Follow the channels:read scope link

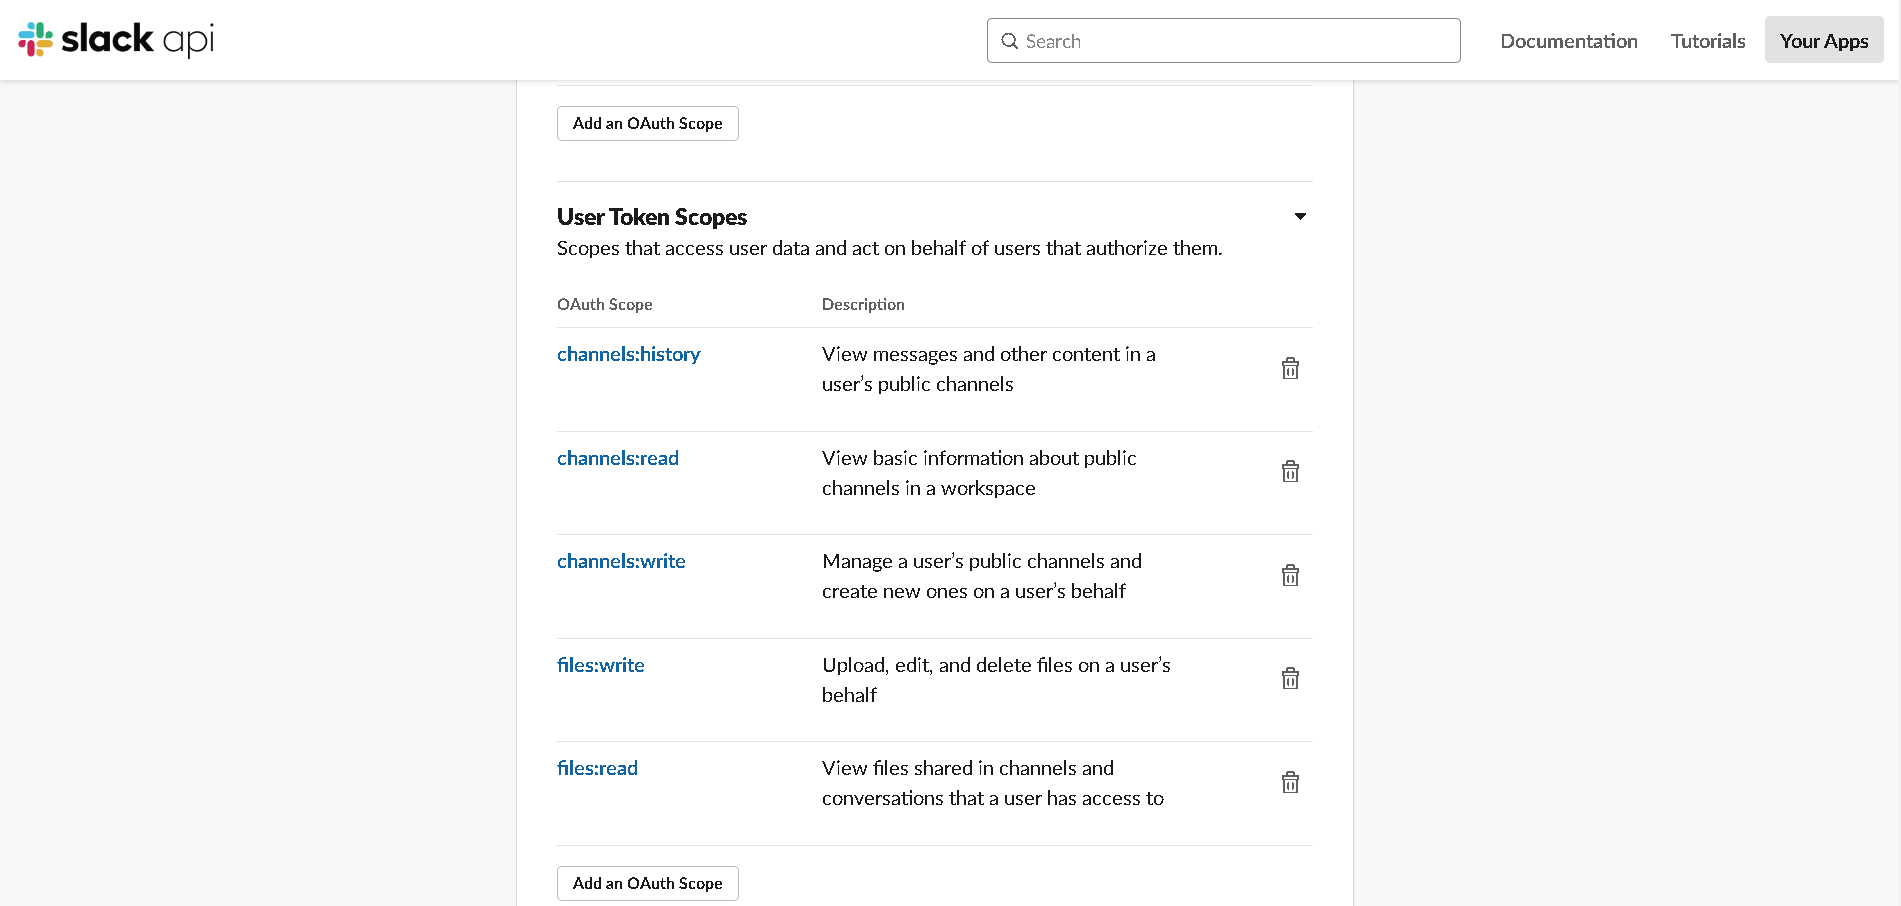pos(617,458)
